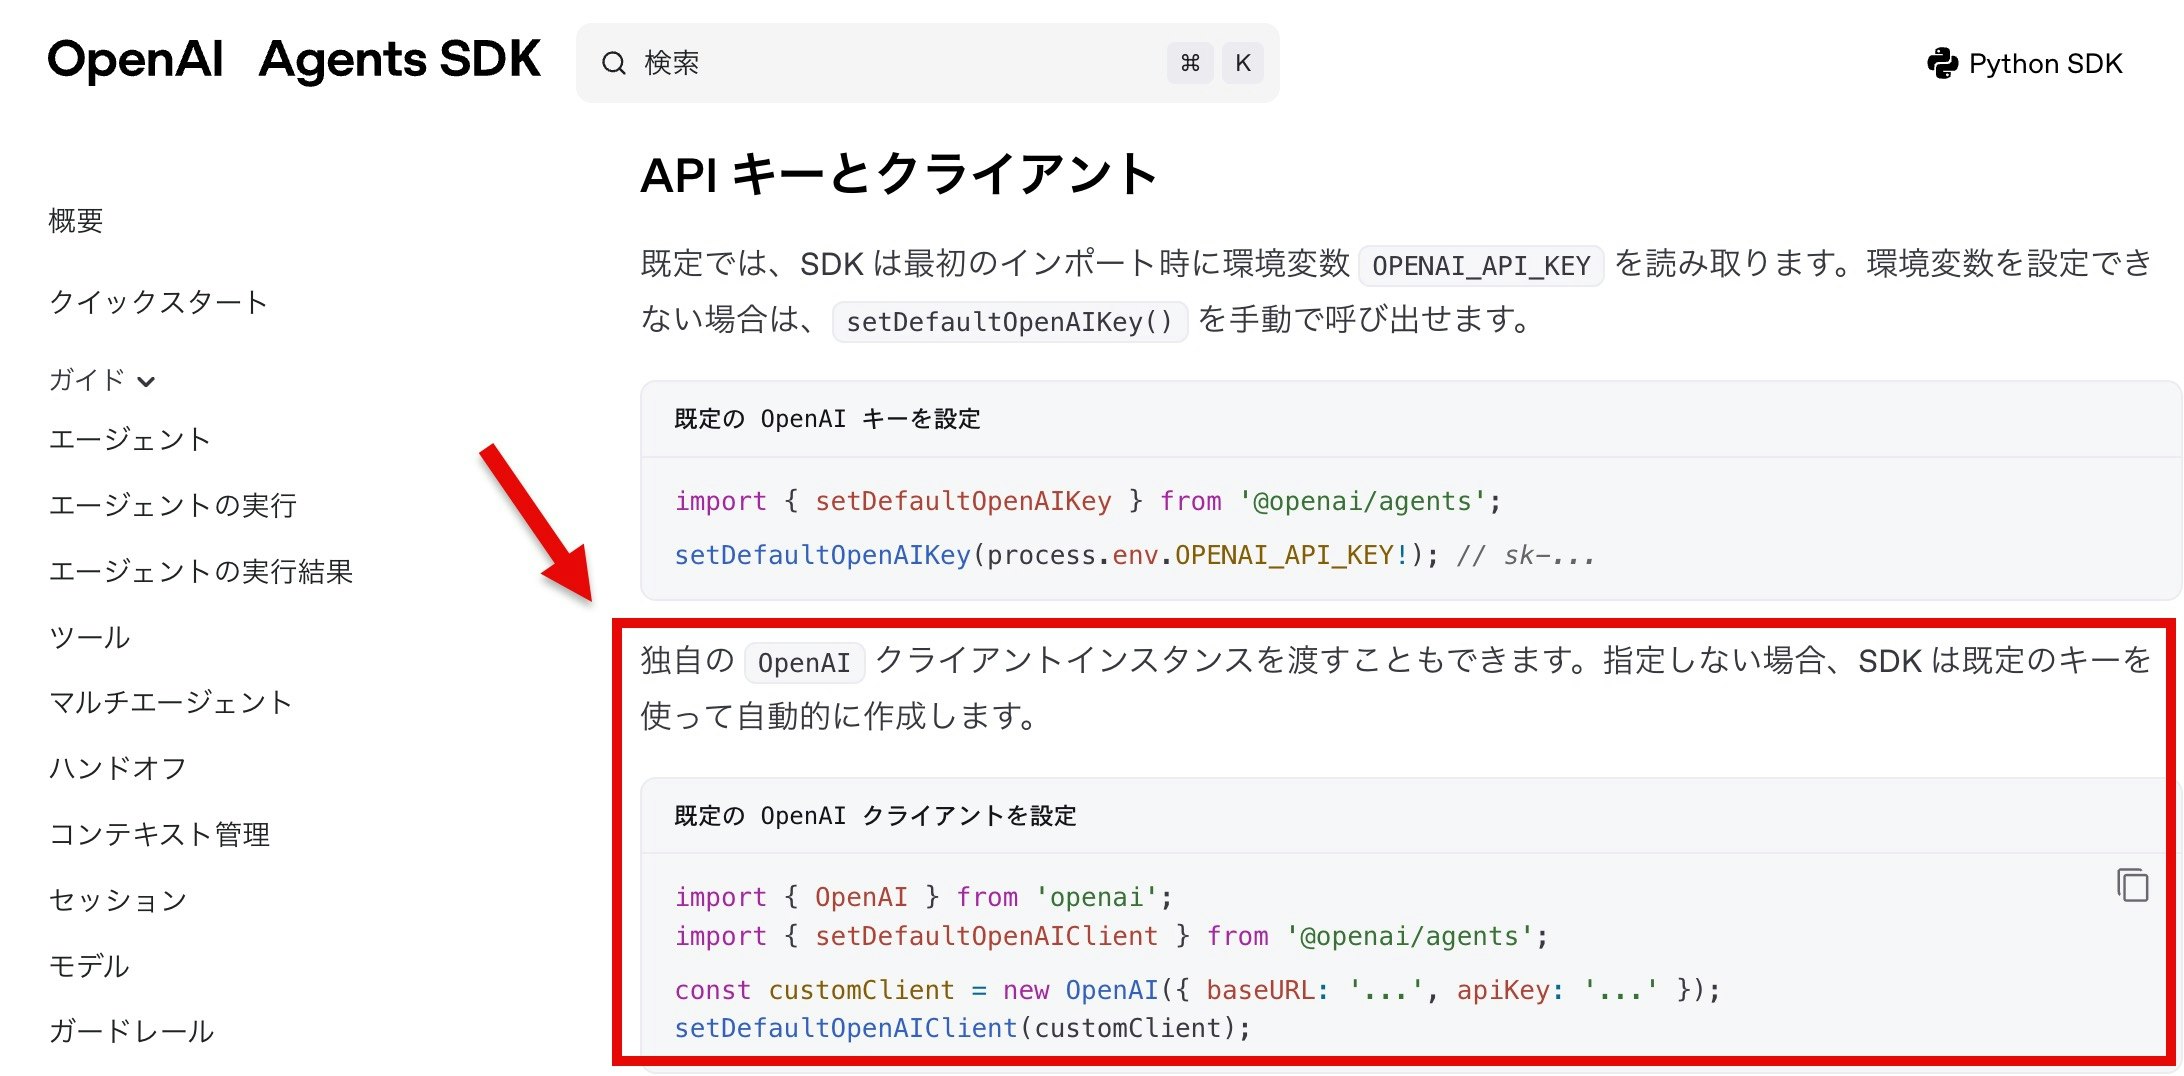Click the Python logo icon
Screen dimensions: 2184x1076
pos(1942,63)
